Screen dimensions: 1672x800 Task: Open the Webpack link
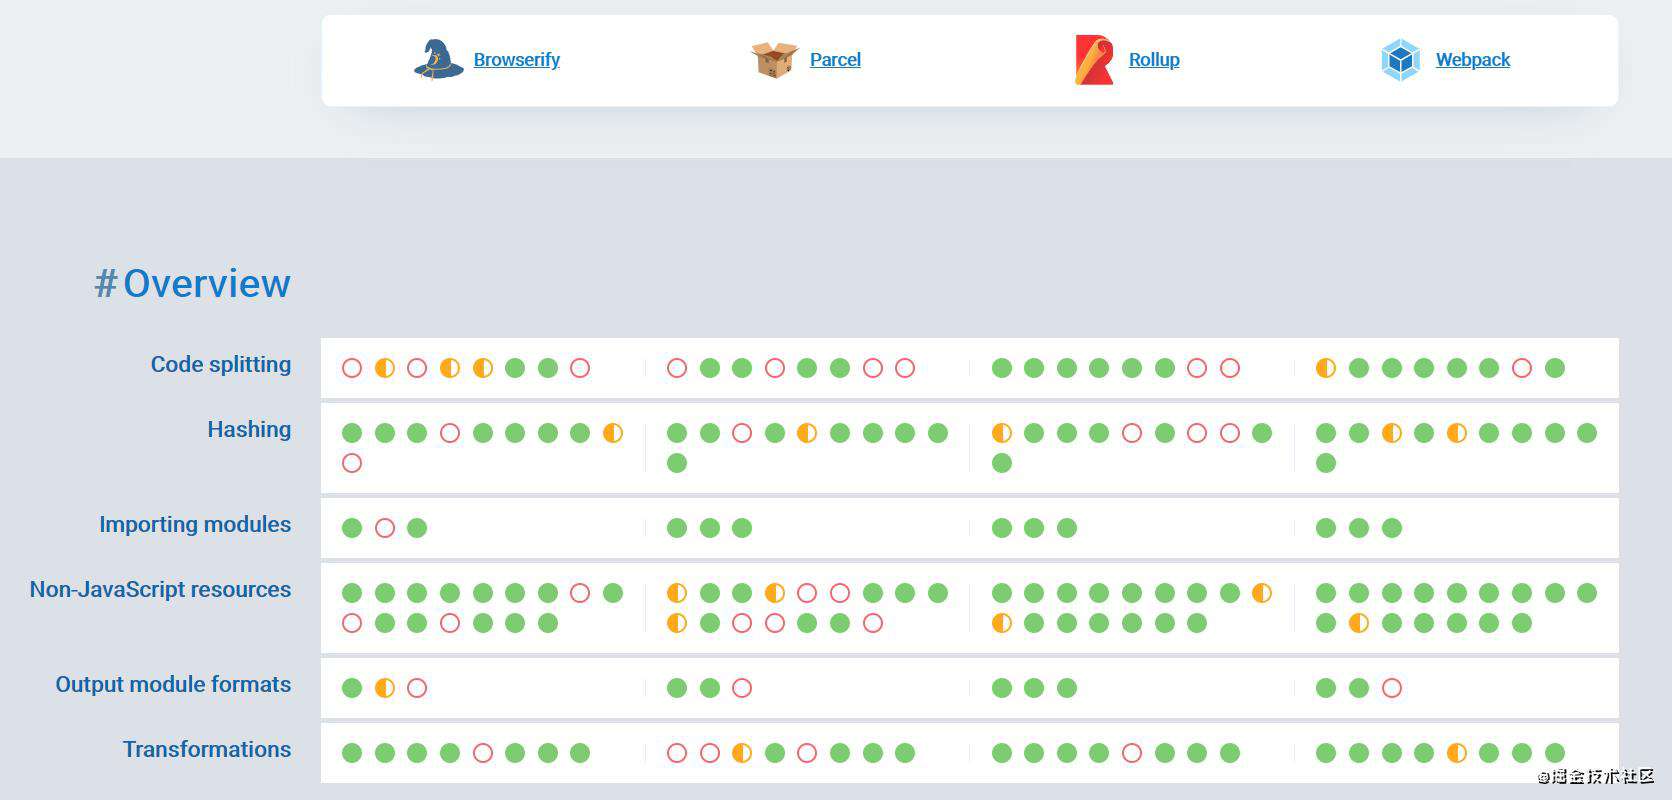pyautogui.click(x=1473, y=60)
